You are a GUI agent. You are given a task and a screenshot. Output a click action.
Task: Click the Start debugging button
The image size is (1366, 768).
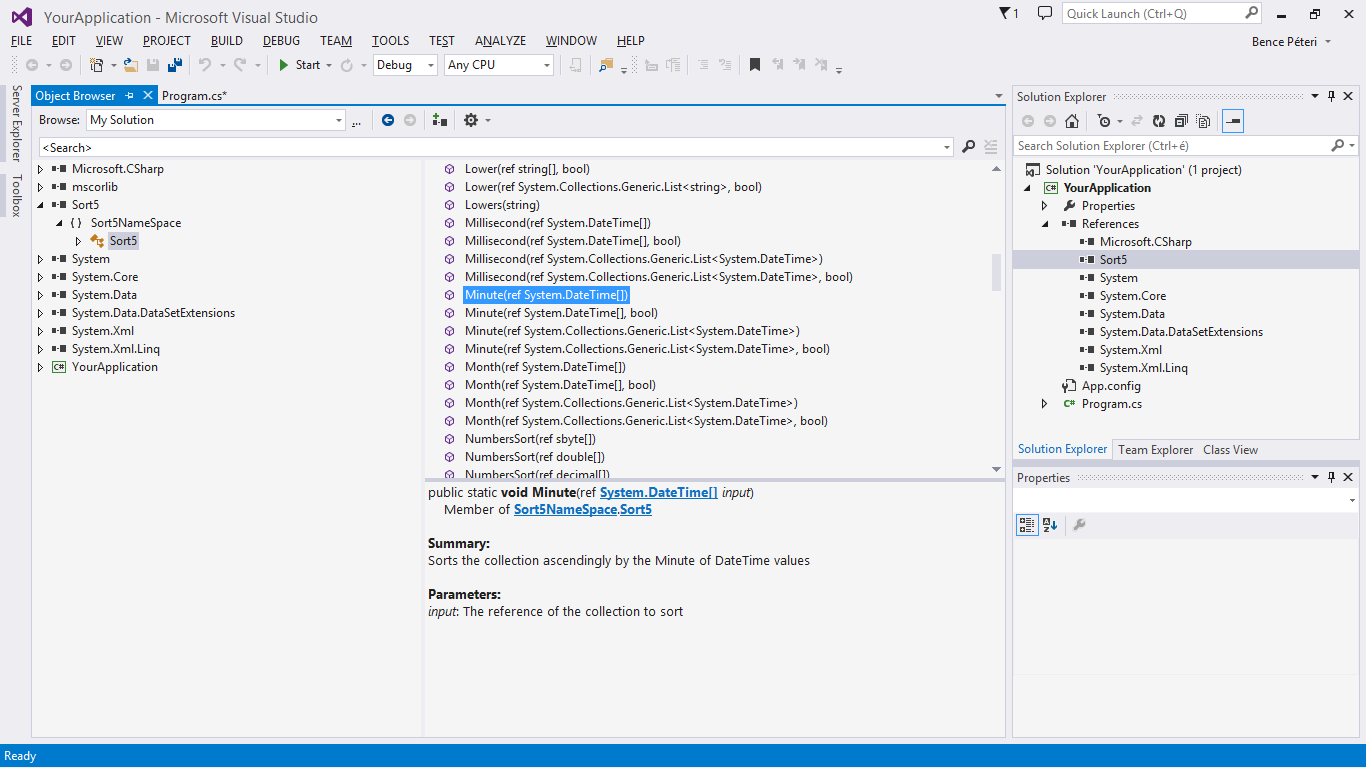(x=299, y=65)
